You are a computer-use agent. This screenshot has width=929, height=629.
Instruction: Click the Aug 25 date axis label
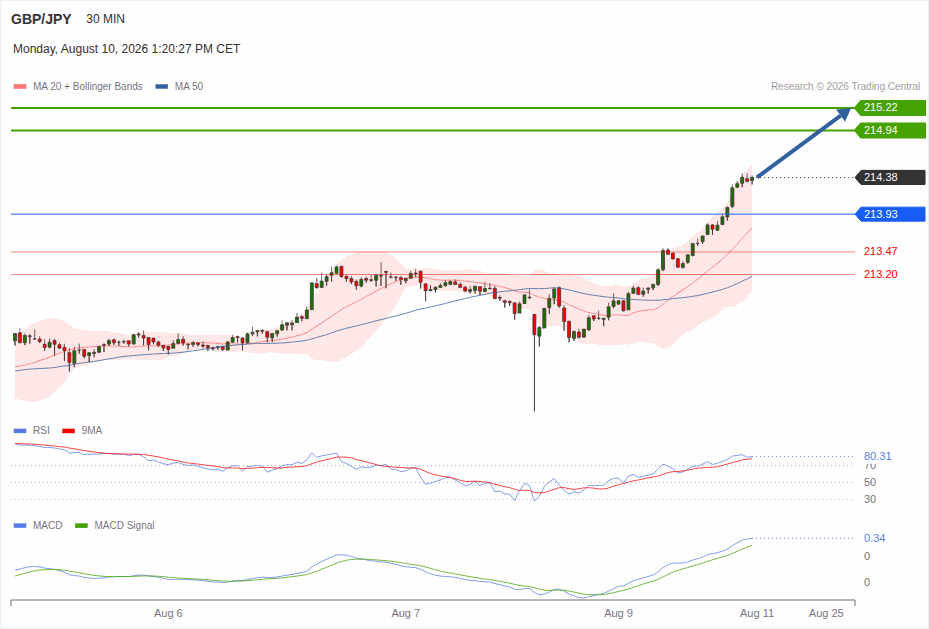point(826,613)
